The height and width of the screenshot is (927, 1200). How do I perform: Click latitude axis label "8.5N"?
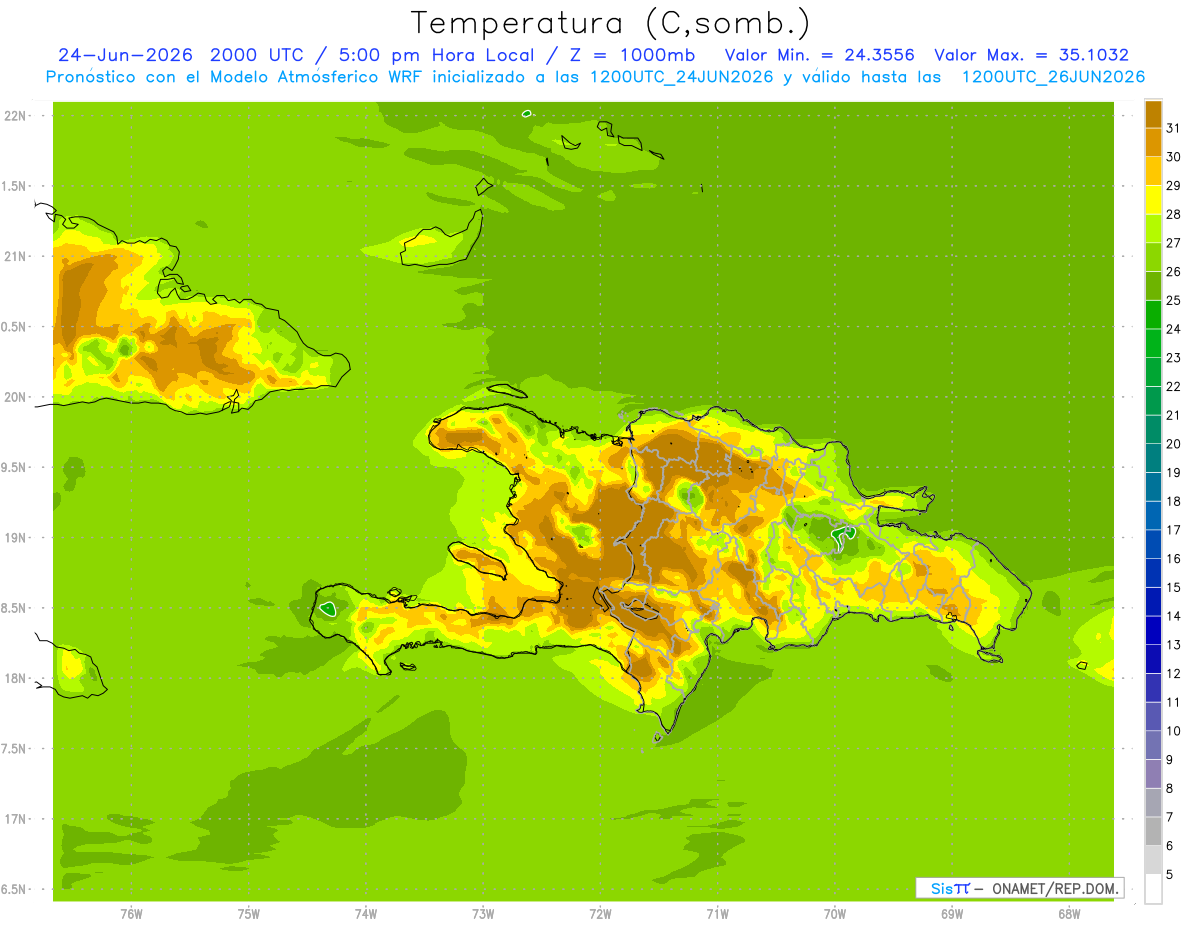(14, 608)
